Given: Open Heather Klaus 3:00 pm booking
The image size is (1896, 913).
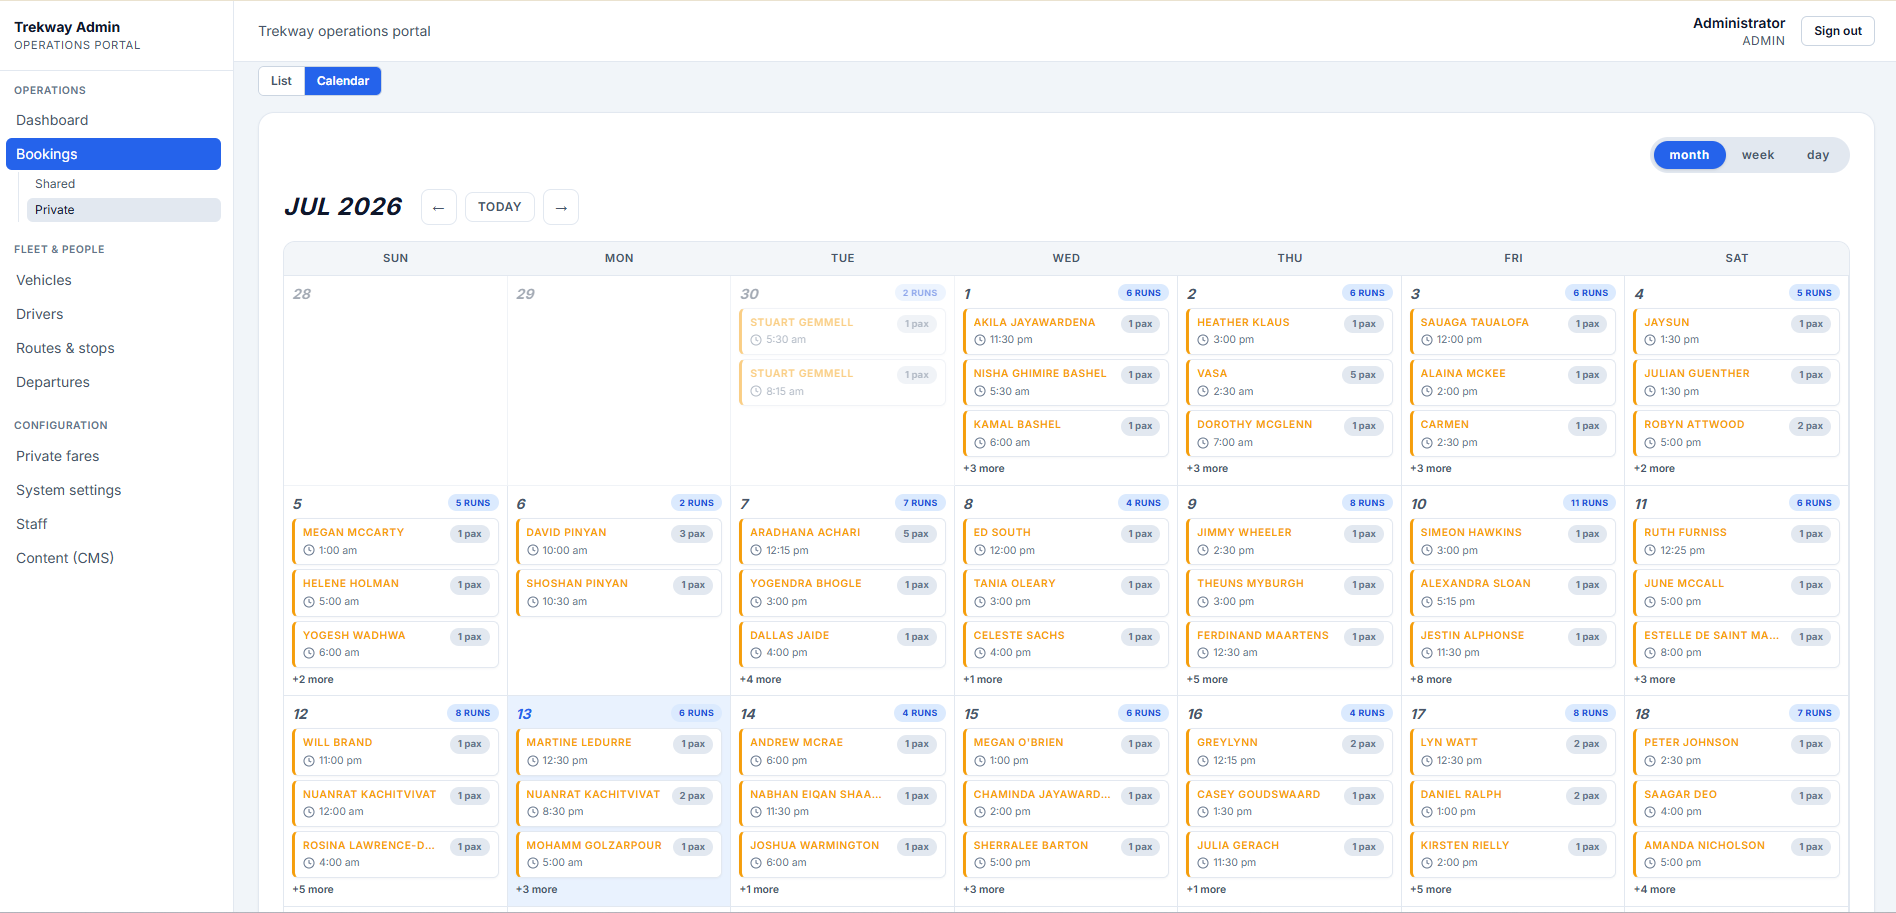Looking at the screenshot, I should (x=1289, y=331).
